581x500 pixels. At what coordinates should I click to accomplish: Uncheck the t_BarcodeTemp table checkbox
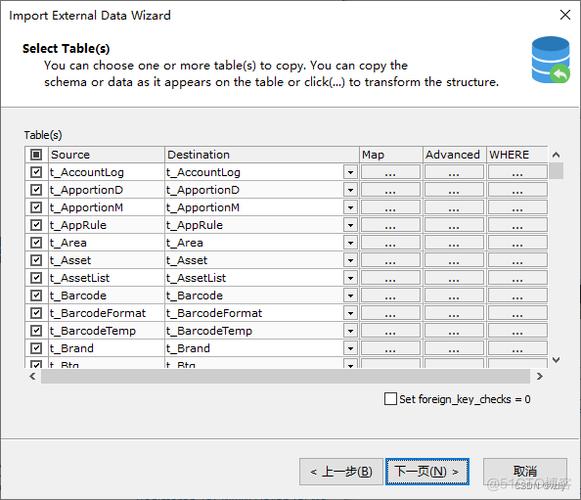(x=36, y=331)
